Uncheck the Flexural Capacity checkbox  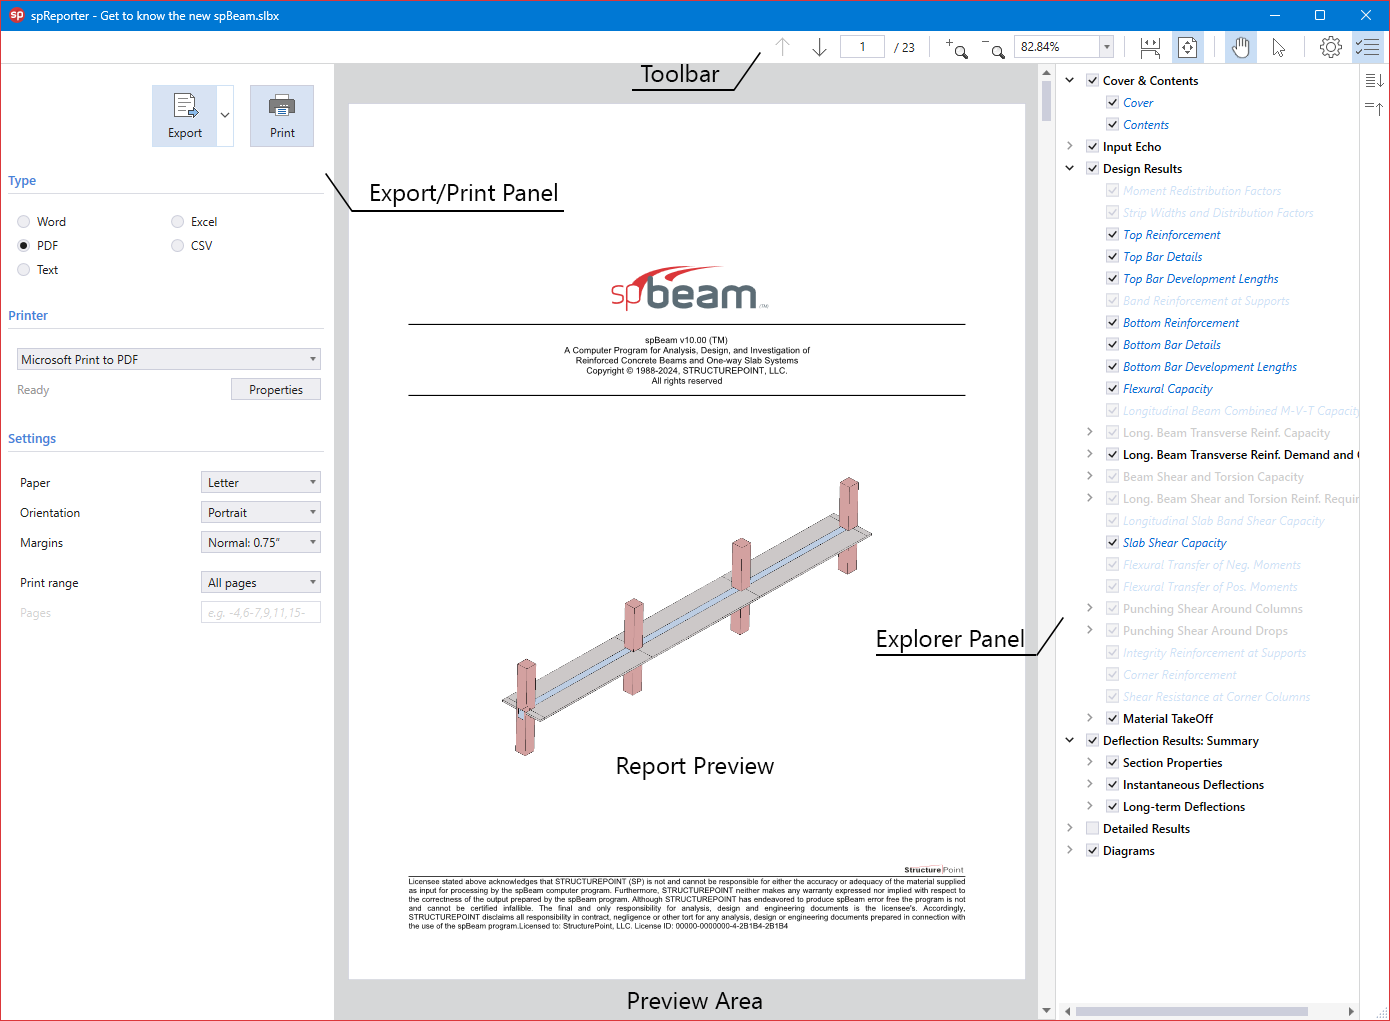point(1112,389)
